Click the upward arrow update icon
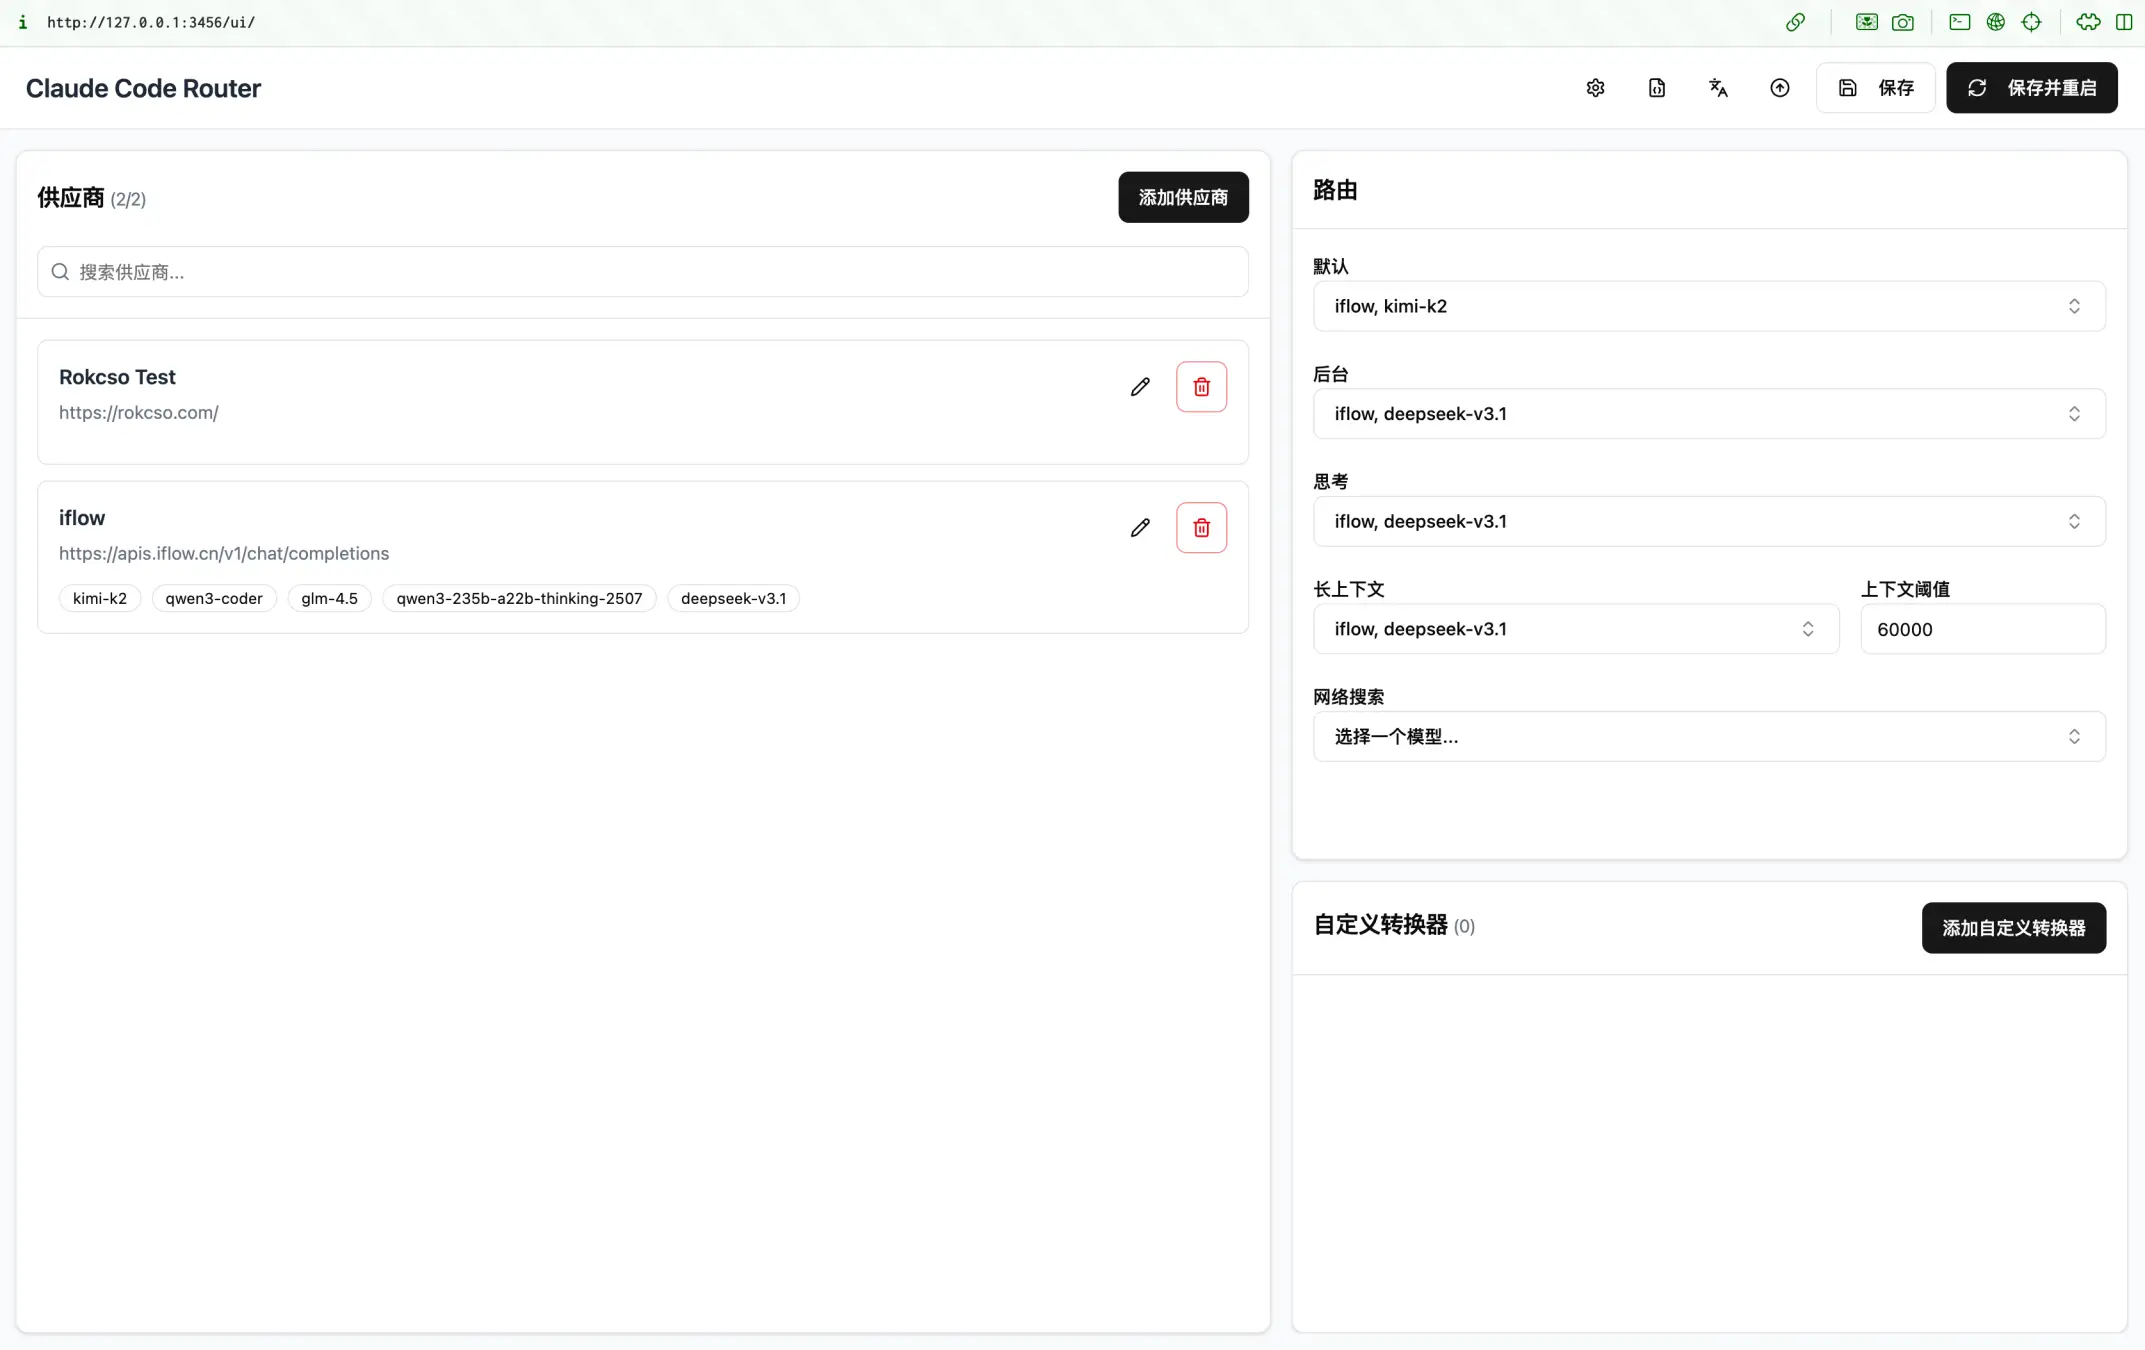Screen dimensions: 2145x1350 click(1780, 88)
